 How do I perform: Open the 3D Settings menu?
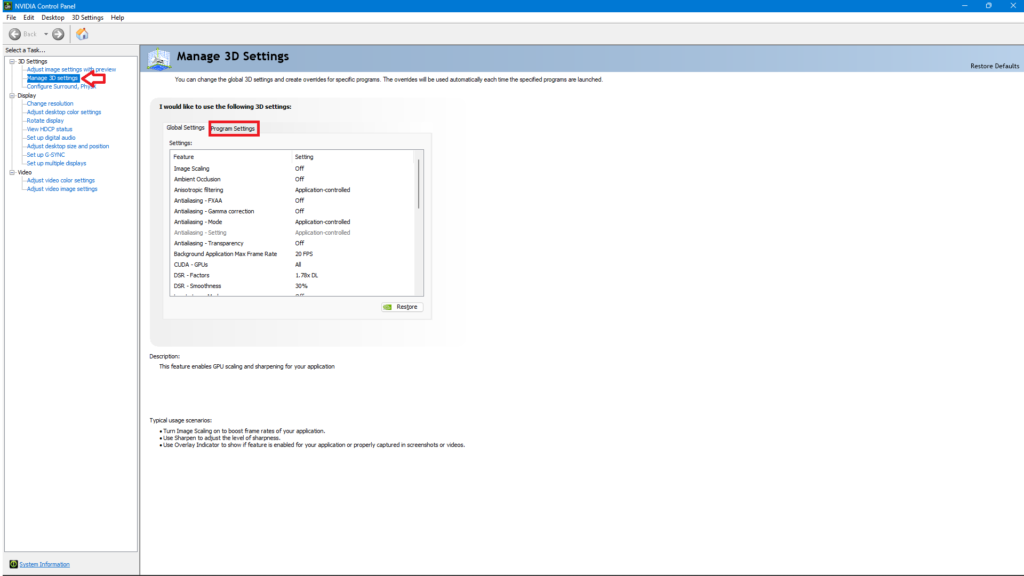pyautogui.click(x=87, y=18)
